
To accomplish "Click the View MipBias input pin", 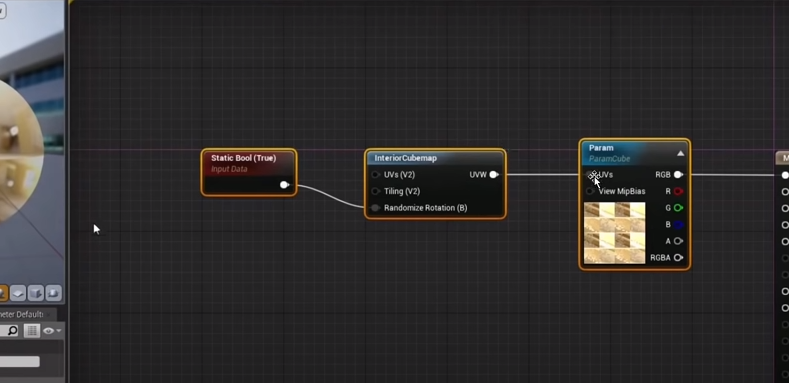I will [x=590, y=191].
